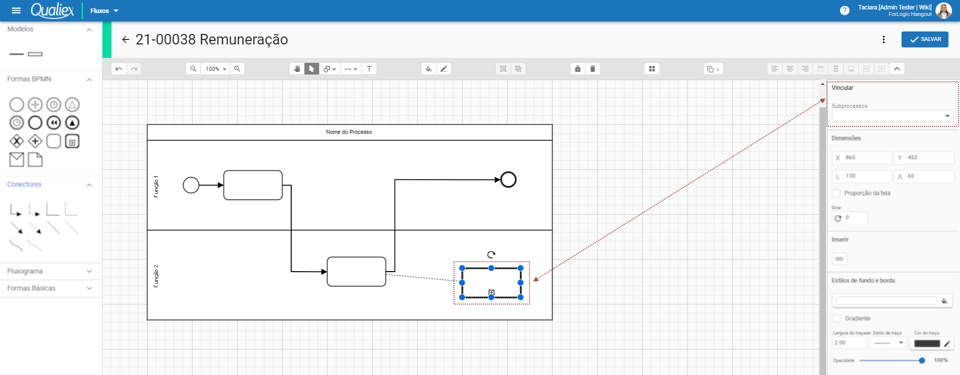Image resolution: width=960 pixels, height=375 pixels.
Task: Open the shape tool dropdown in toolbar
Action: pyautogui.click(x=330, y=69)
